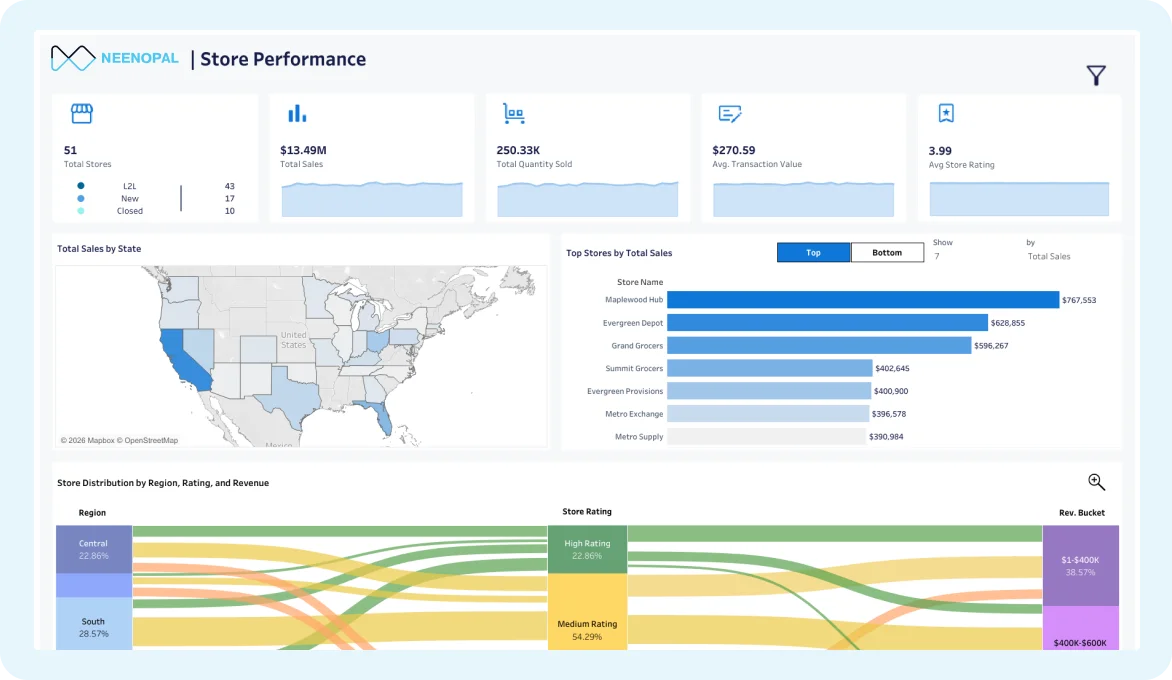Image resolution: width=1172 pixels, height=680 pixels.
Task: Click the Total Sales by State title
Action: [99, 249]
